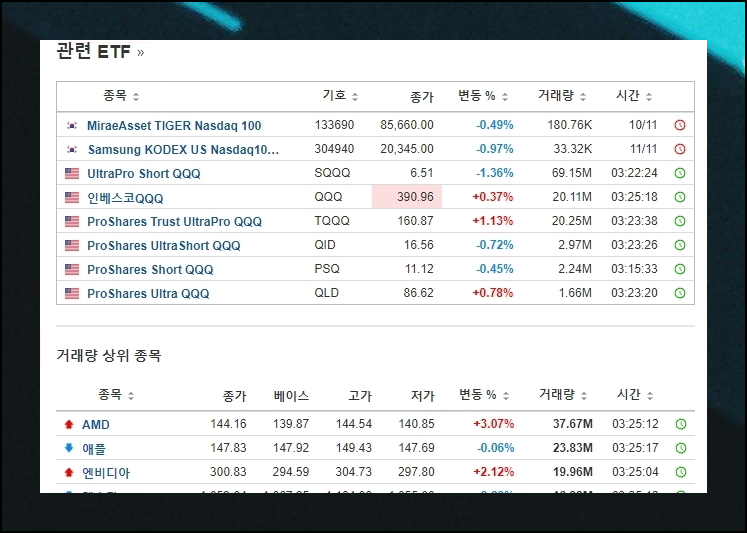
Task: Open 인베스코QQQ ETF link
Action: pos(125,198)
